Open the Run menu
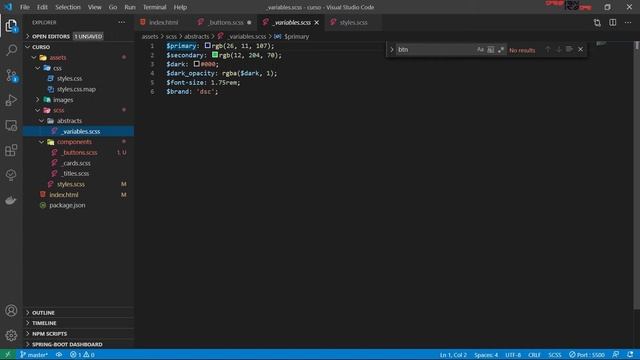The width and height of the screenshot is (640, 360). pos(130,7)
